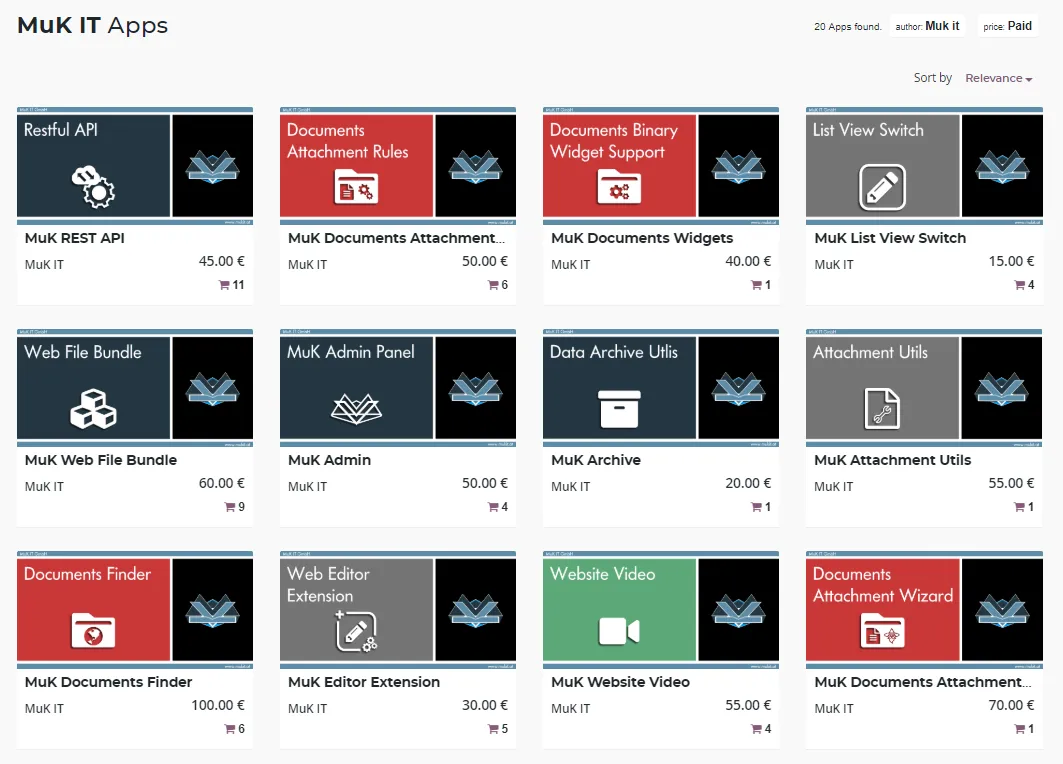This screenshot has height=764, width=1063.
Task: Open the Sort by Relevance dropdown
Action: [998, 78]
